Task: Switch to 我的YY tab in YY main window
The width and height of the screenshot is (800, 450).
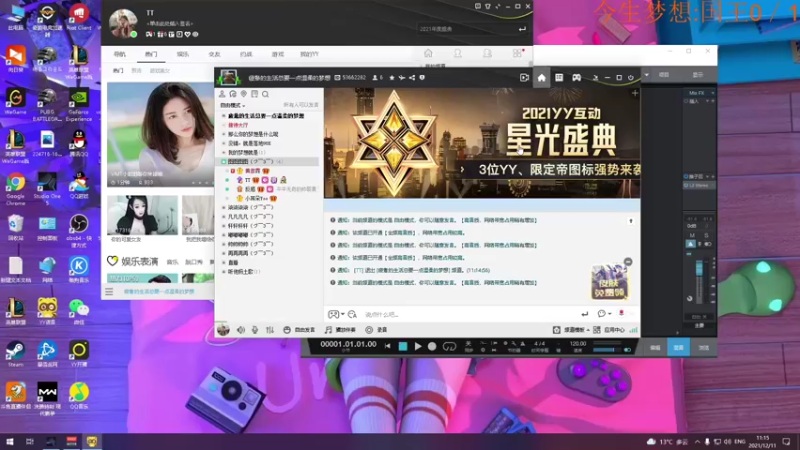Action: (309, 54)
